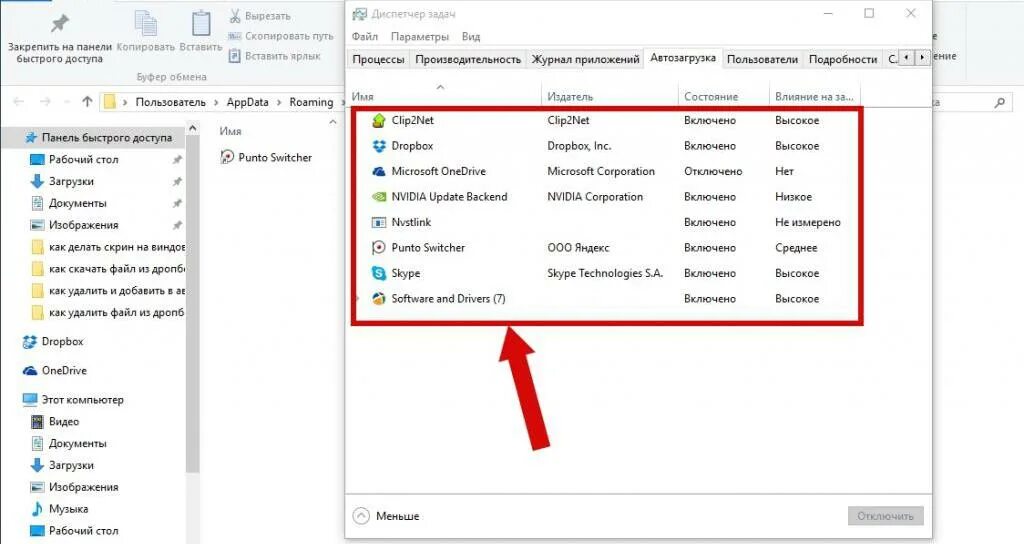1024x544 pixels.
Task: Click the Explorer up-arrow navigation icon
Action: point(87,101)
